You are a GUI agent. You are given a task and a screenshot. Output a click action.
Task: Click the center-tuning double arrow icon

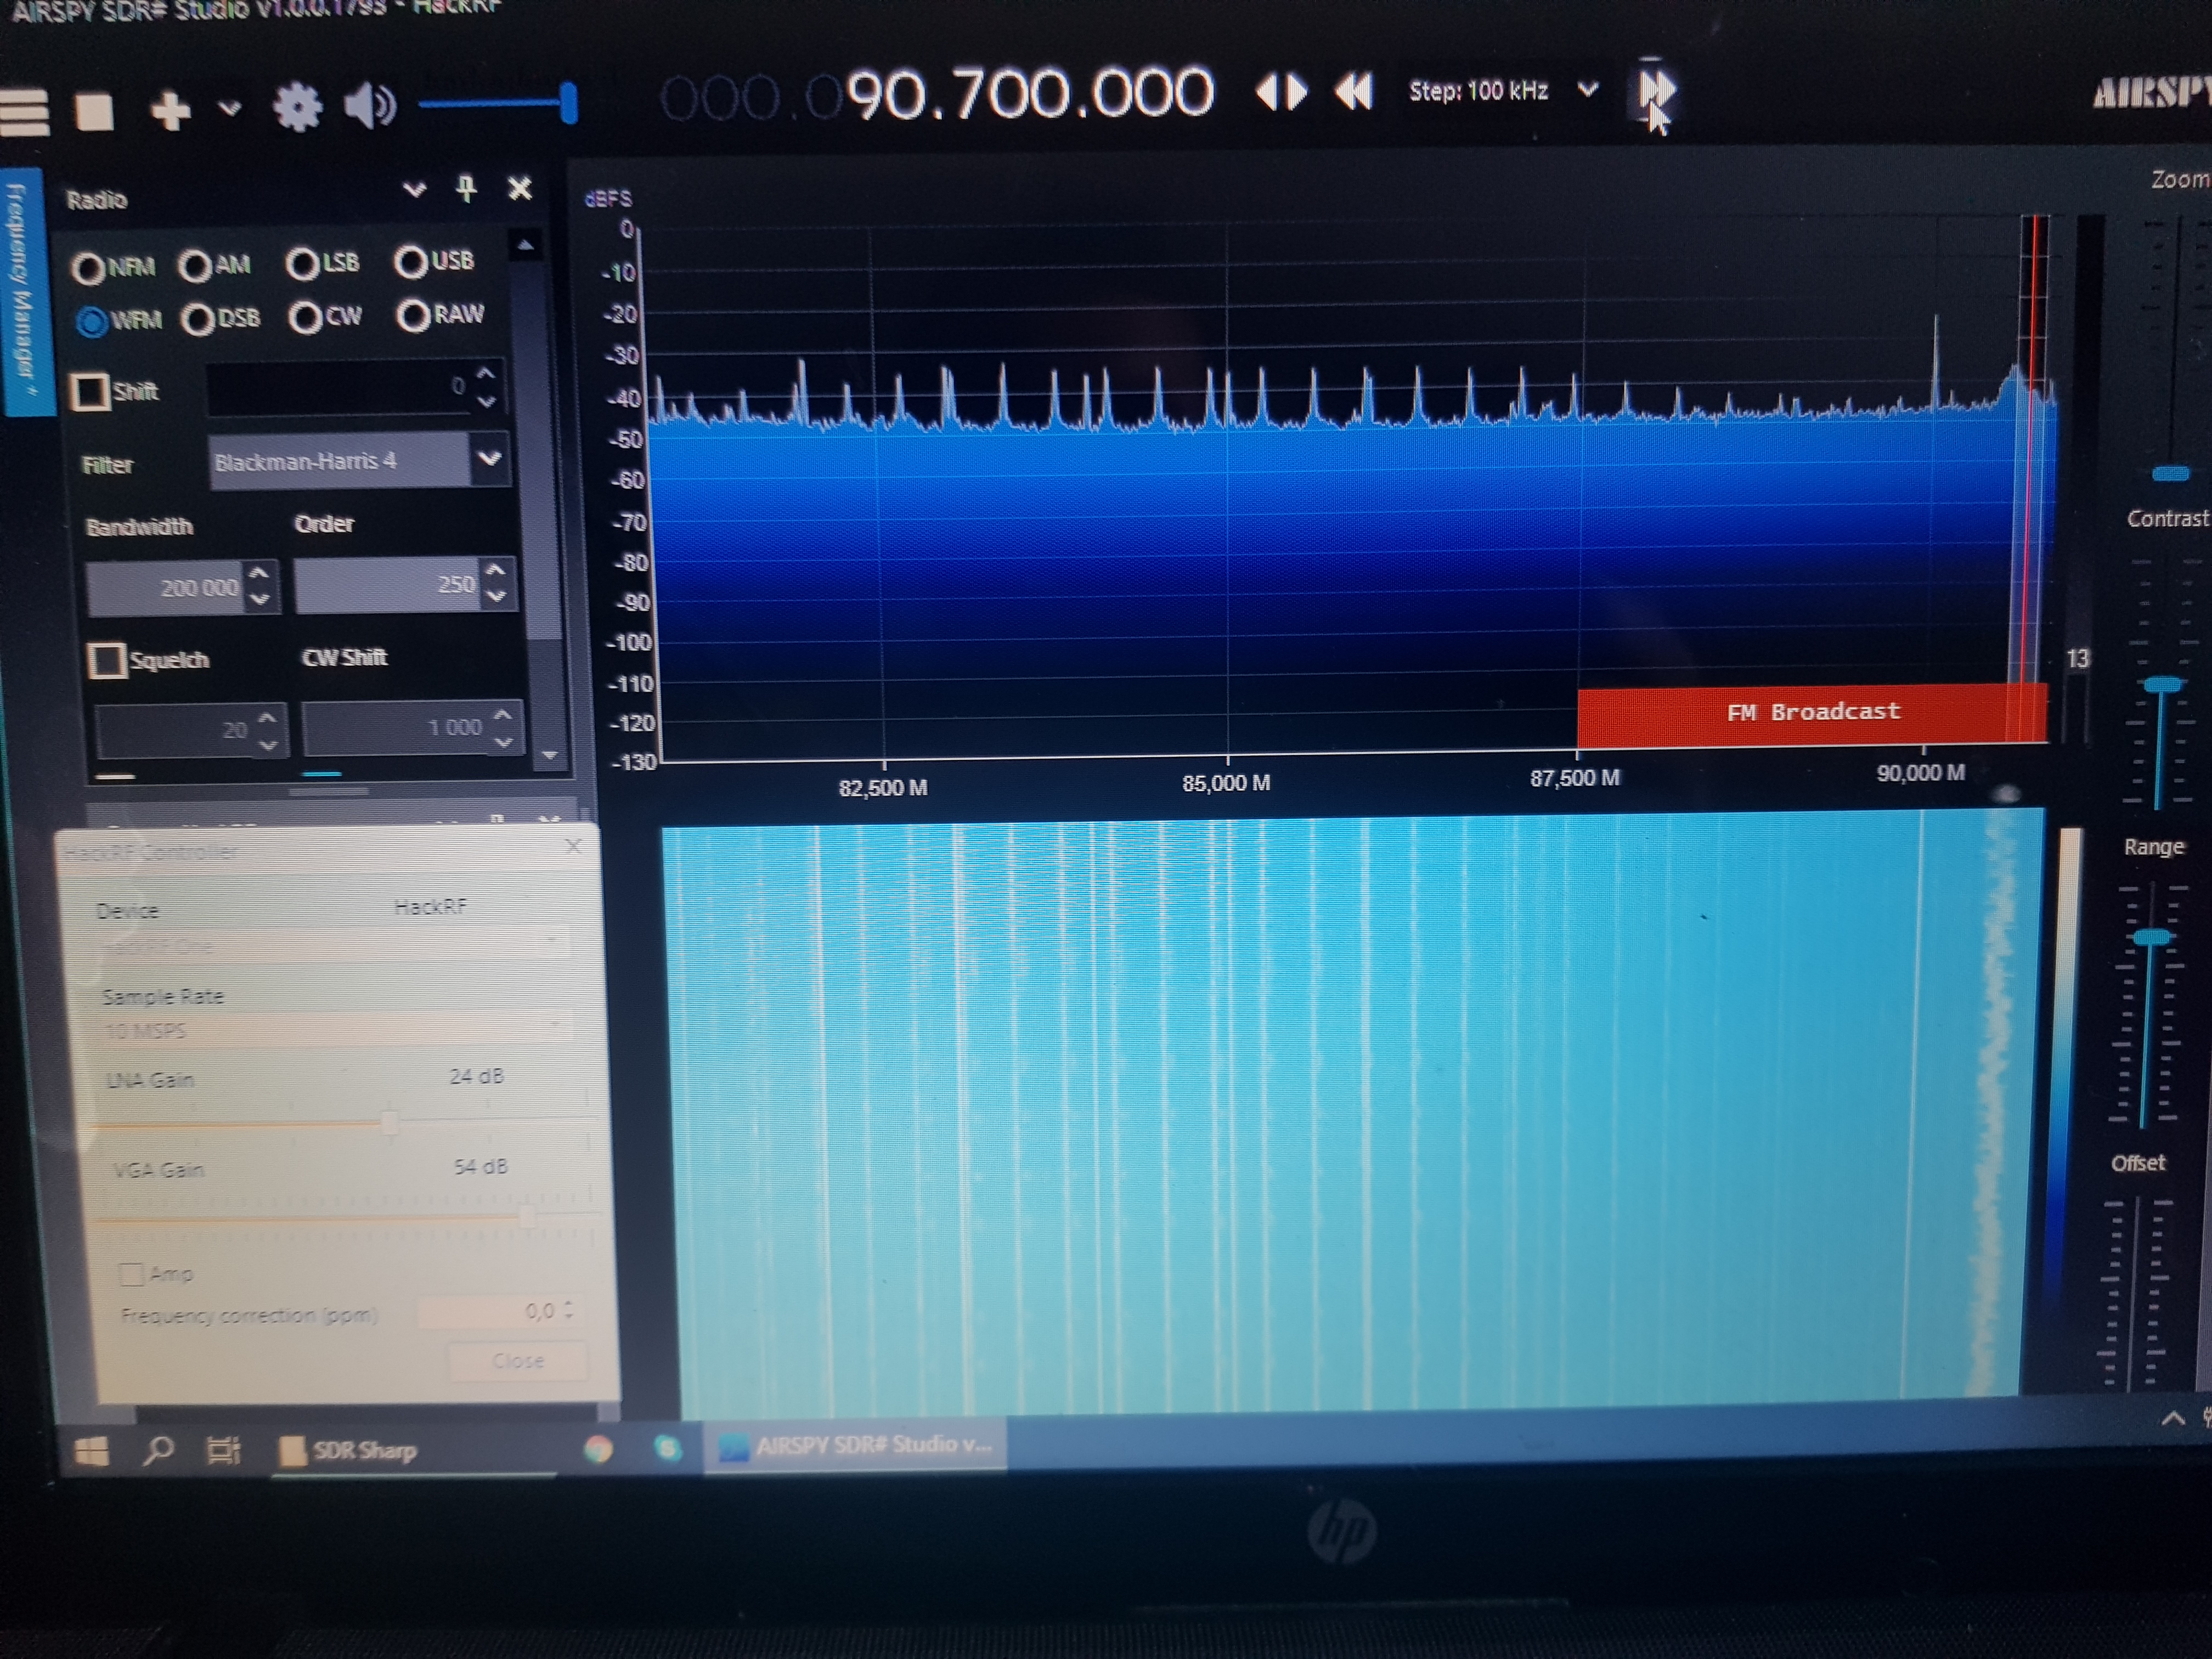tap(1281, 92)
